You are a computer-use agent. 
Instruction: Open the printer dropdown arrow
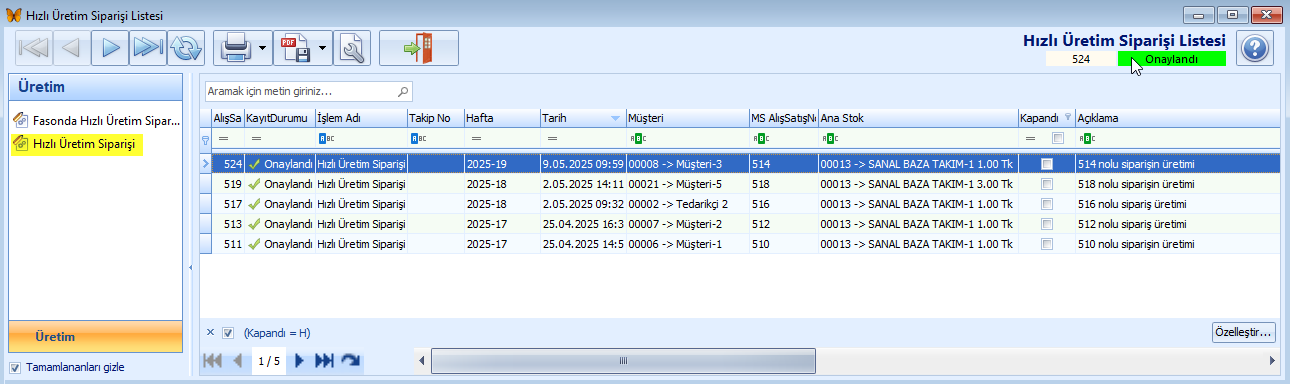(262, 47)
